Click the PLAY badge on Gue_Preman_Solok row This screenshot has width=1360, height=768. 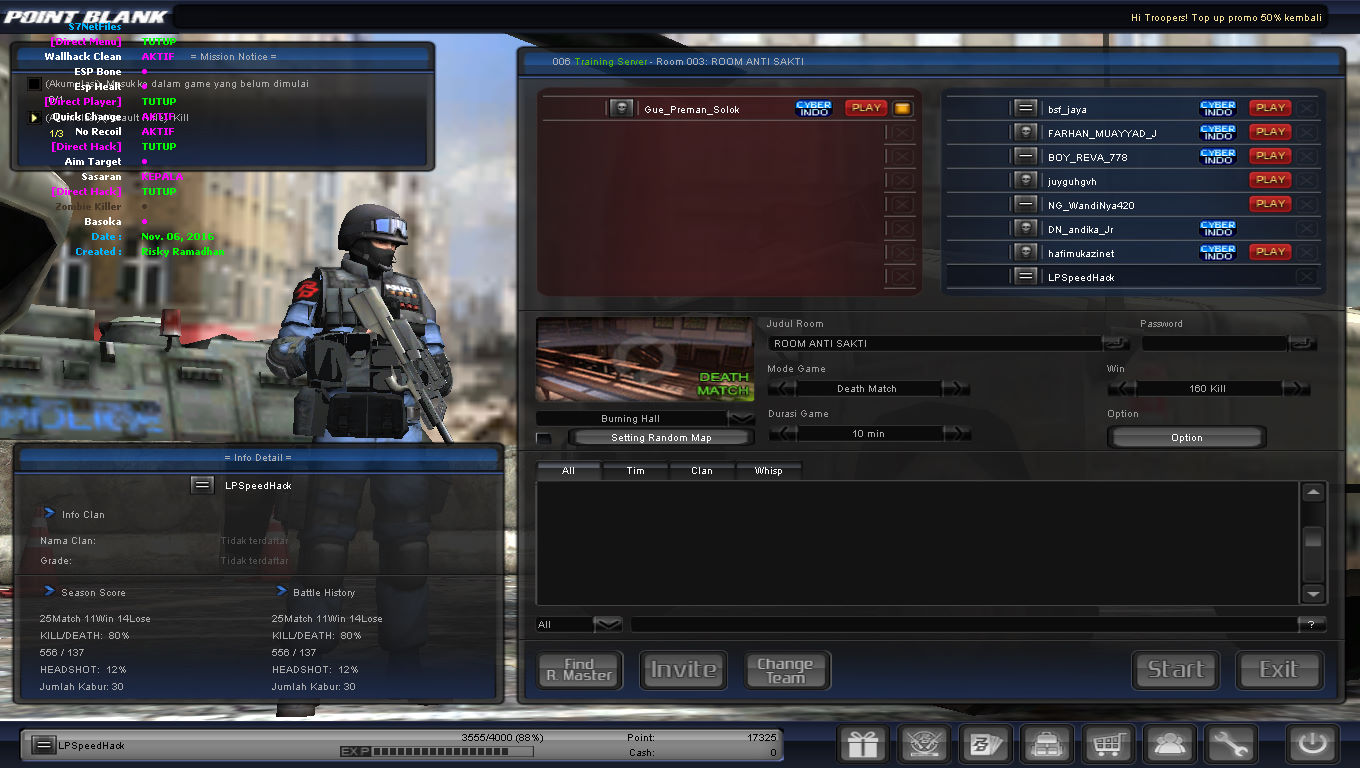pos(866,108)
